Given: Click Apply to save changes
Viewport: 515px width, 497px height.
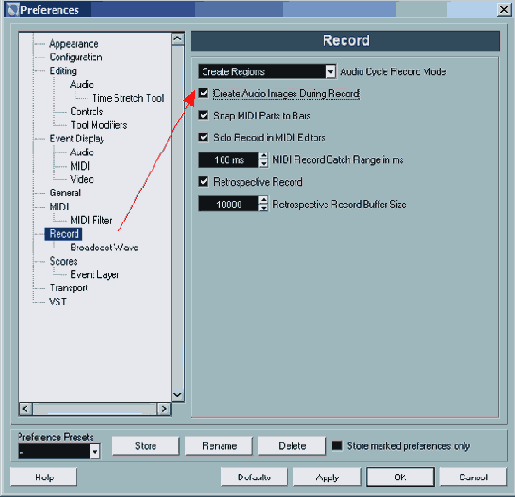Looking at the screenshot, I should [327, 477].
